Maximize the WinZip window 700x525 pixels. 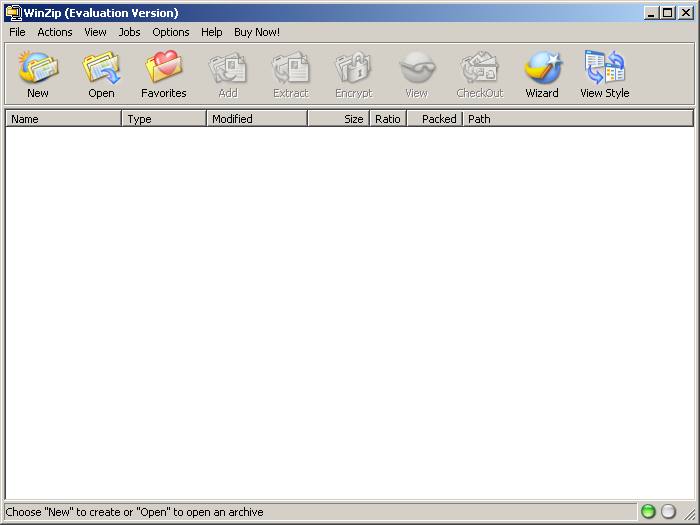[668, 13]
